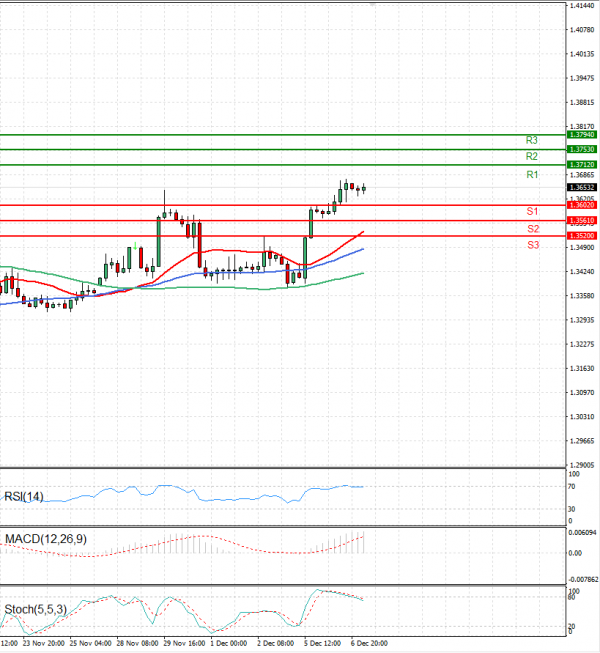Viewport: 600px width, 653px height.
Task: Click the 1.30970 price axis value
Action: [x=582, y=393]
